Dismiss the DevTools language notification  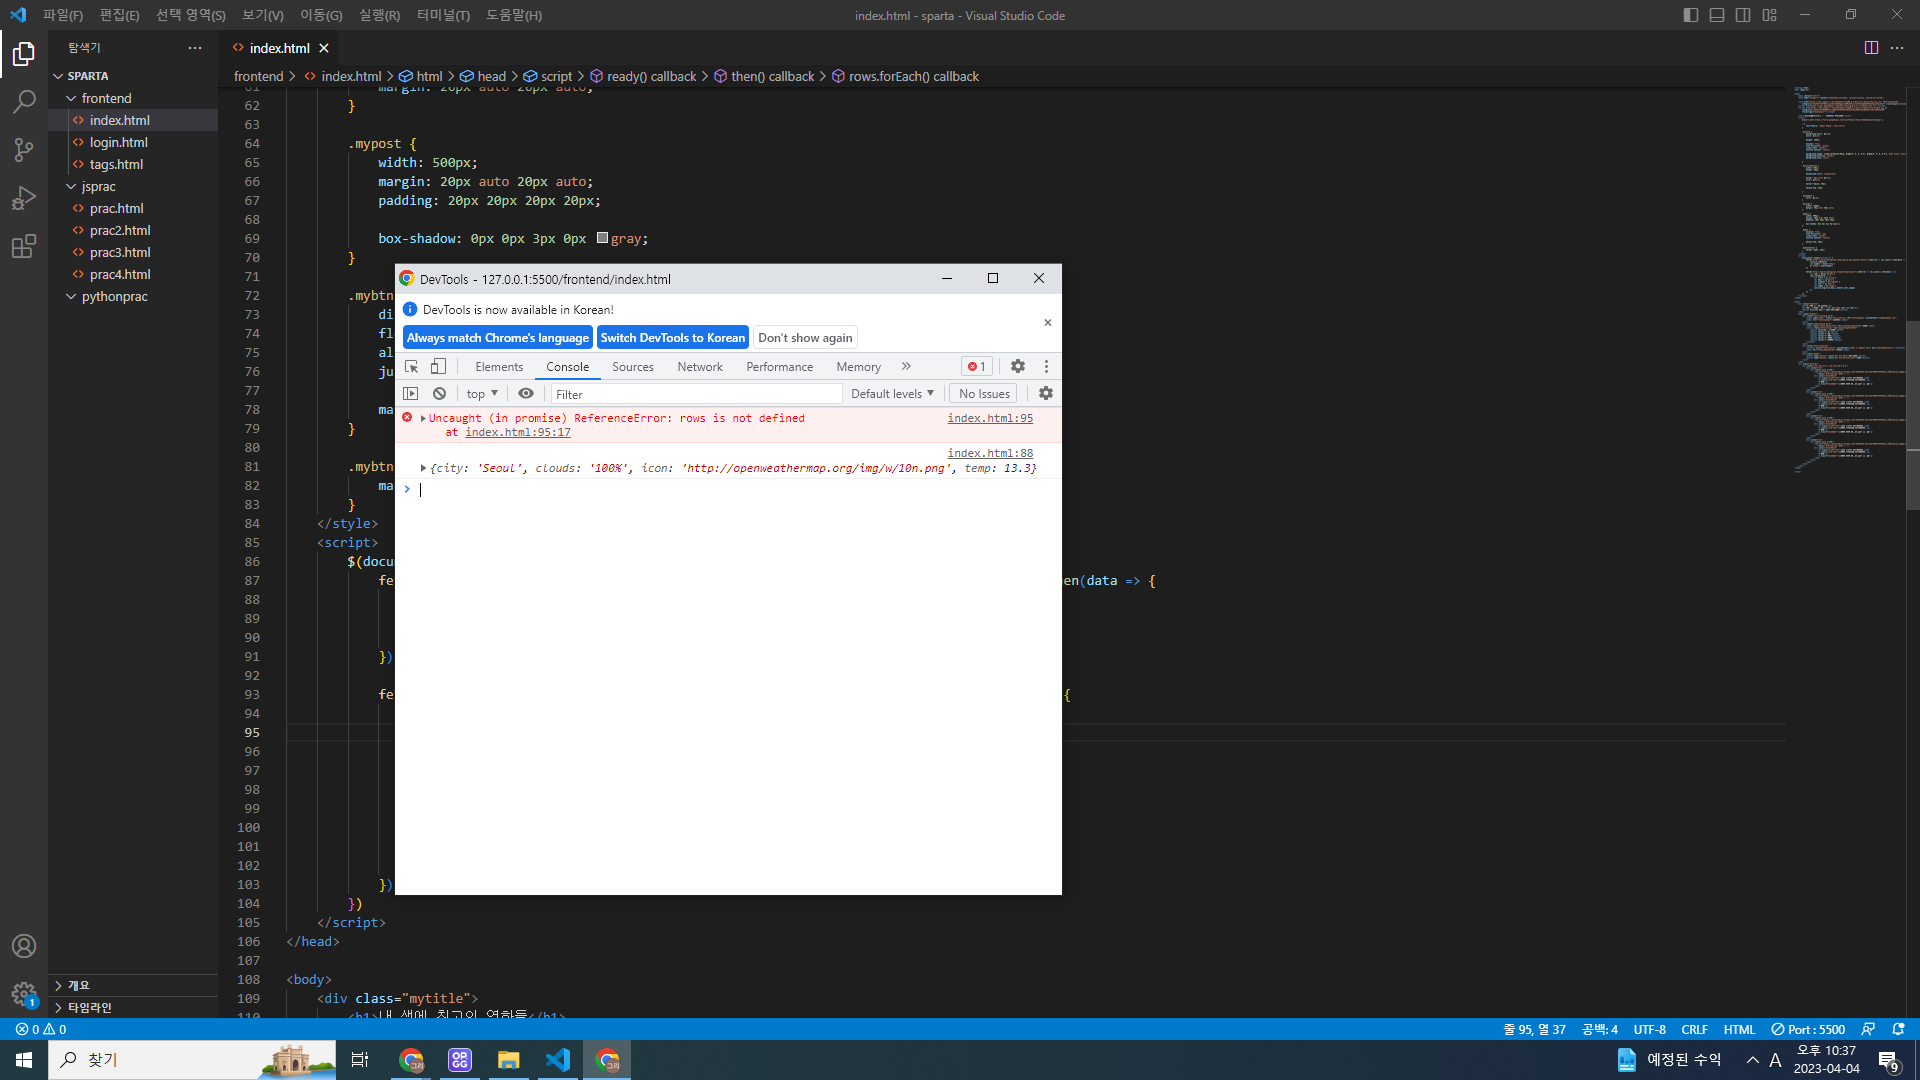[1048, 323]
